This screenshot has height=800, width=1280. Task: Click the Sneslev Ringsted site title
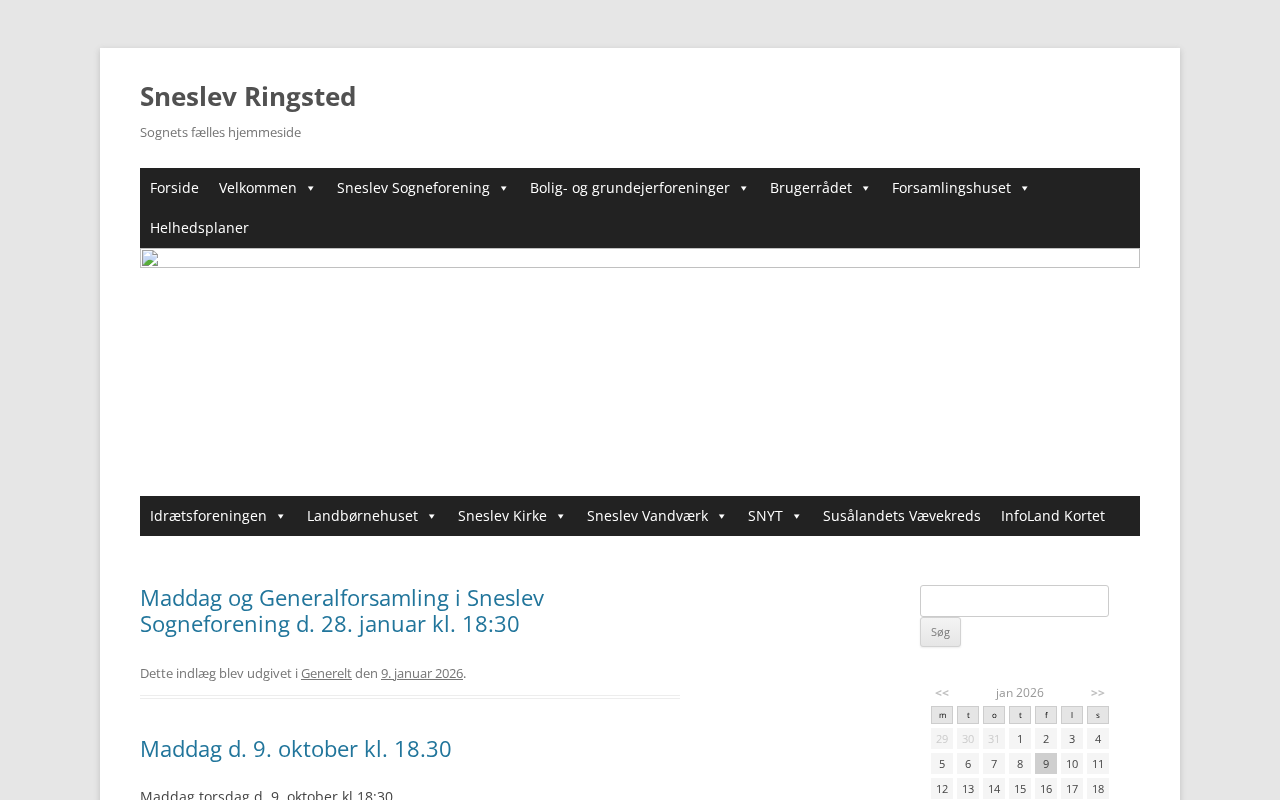248,96
